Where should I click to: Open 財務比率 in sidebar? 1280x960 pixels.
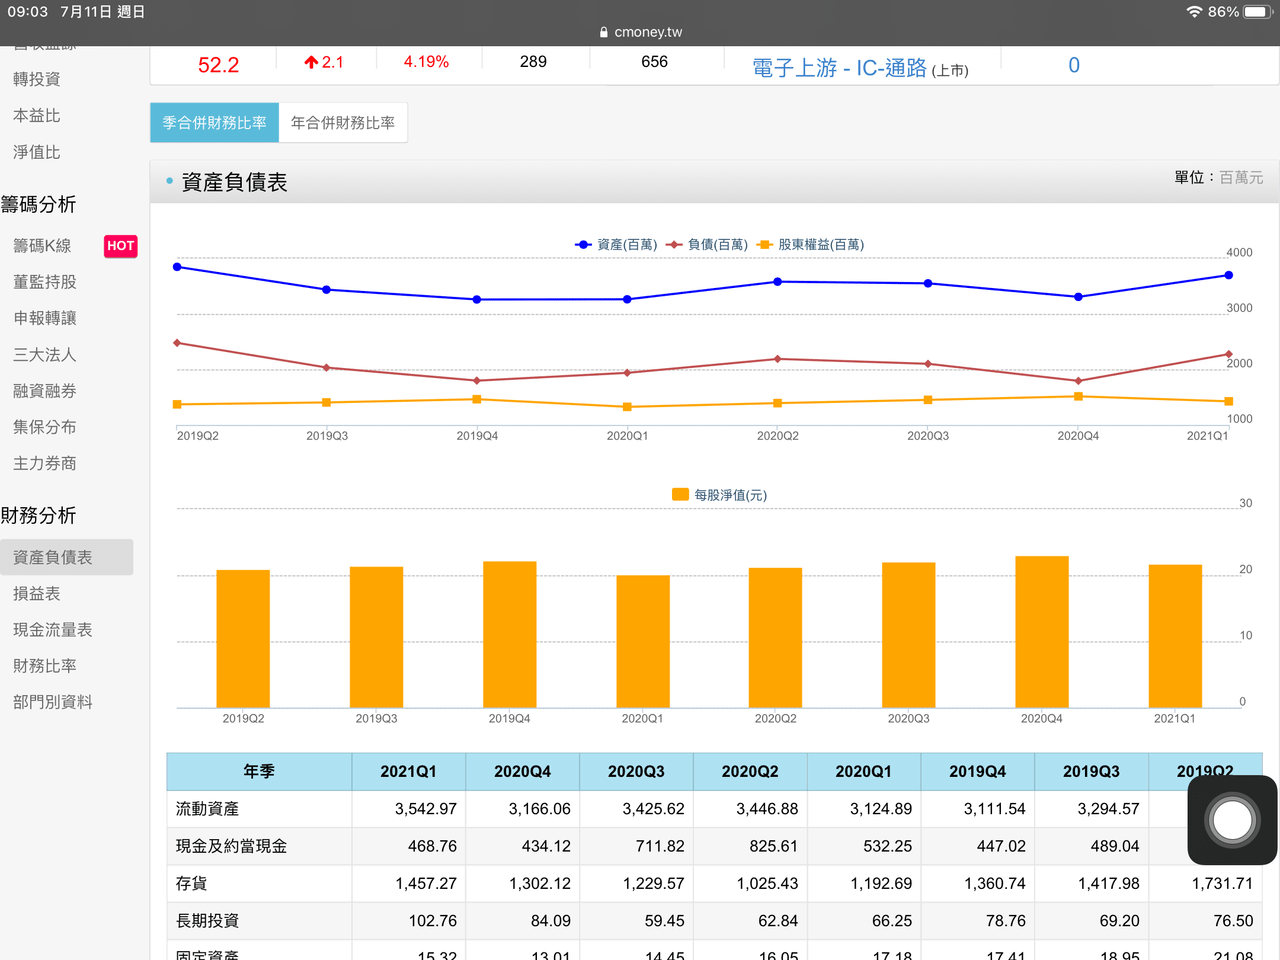click(45, 666)
